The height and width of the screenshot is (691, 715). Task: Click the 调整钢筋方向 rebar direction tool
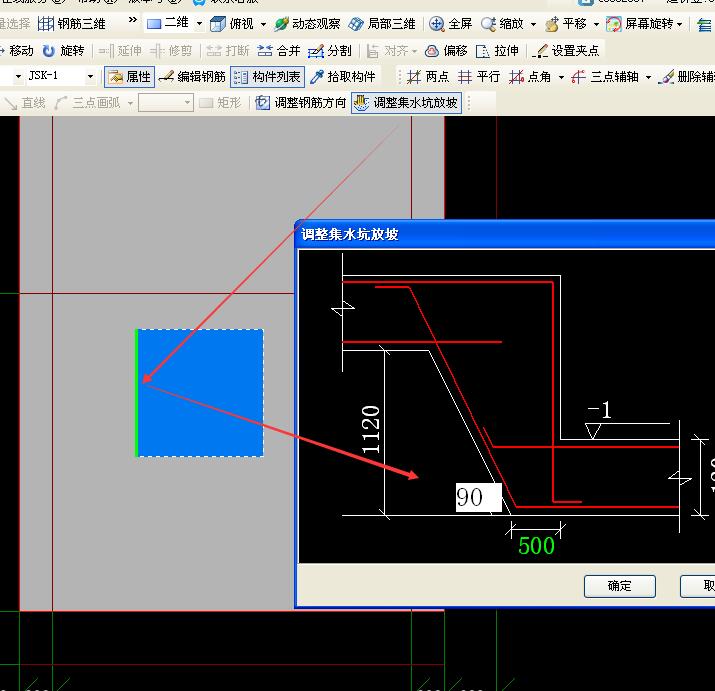click(x=301, y=103)
